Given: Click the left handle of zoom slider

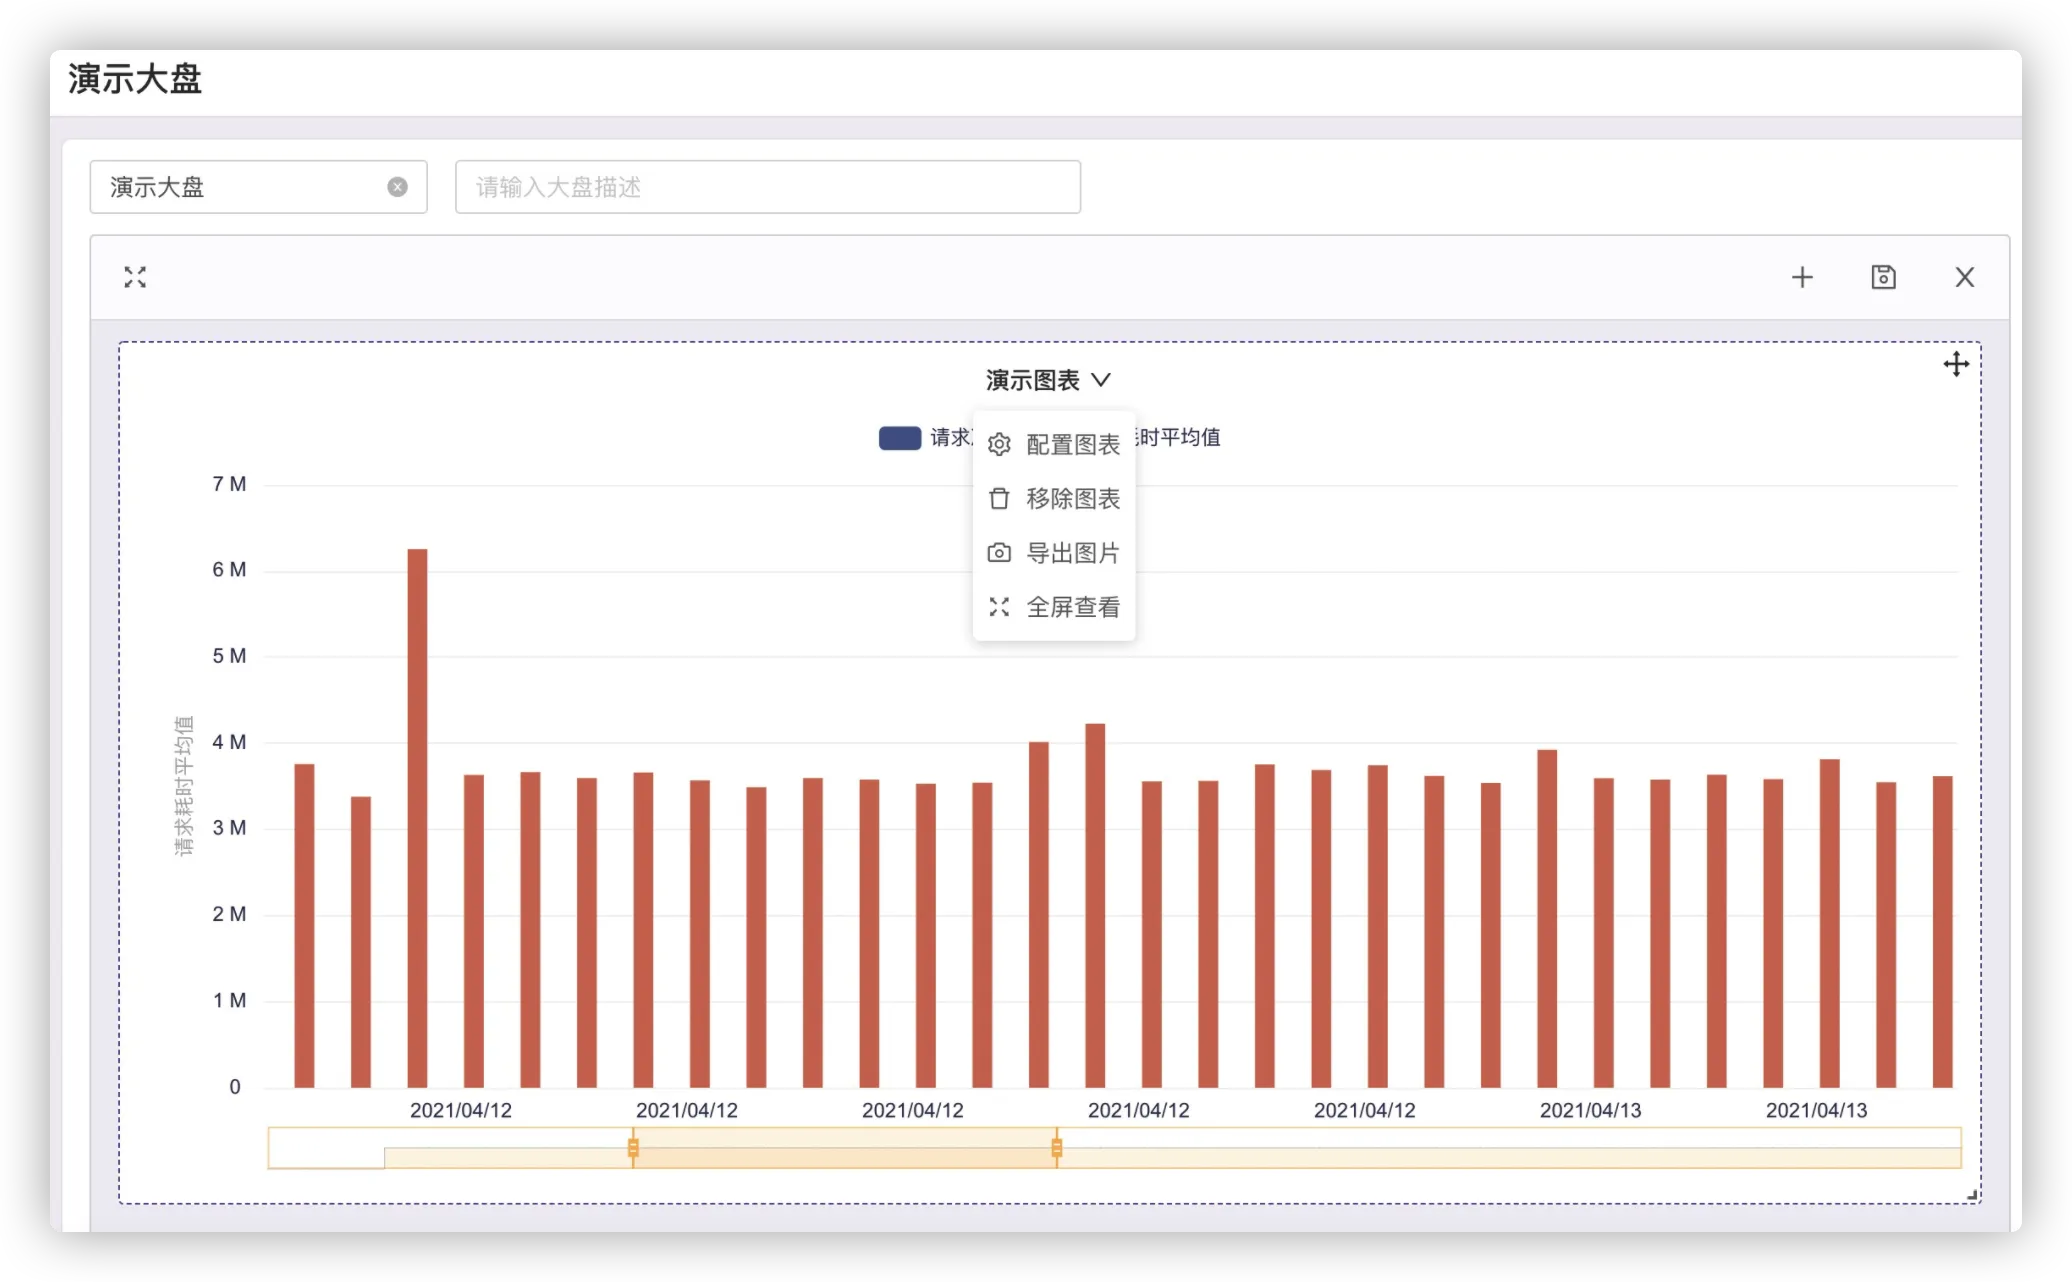Looking at the screenshot, I should point(633,1148).
